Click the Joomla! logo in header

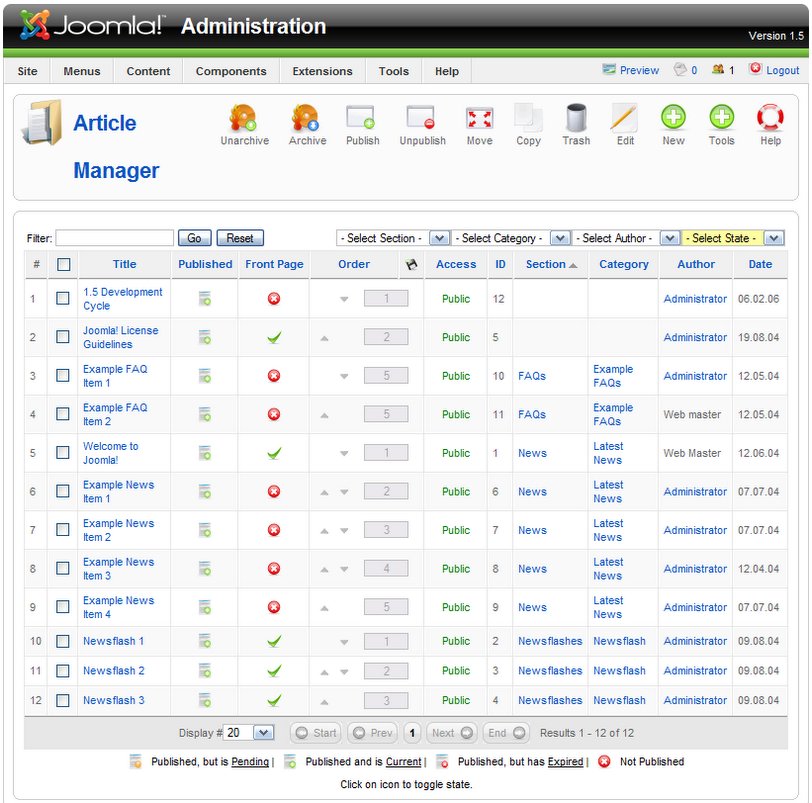(92, 24)
